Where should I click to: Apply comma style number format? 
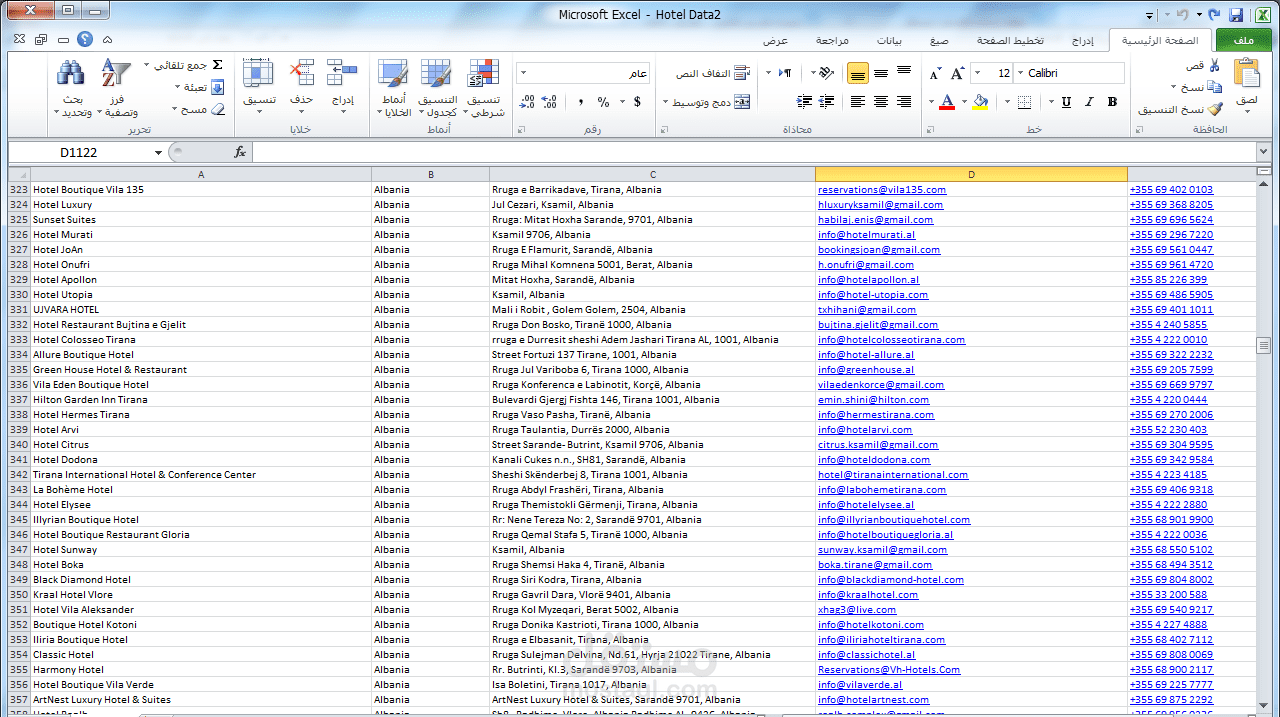(x=580, y=102)
